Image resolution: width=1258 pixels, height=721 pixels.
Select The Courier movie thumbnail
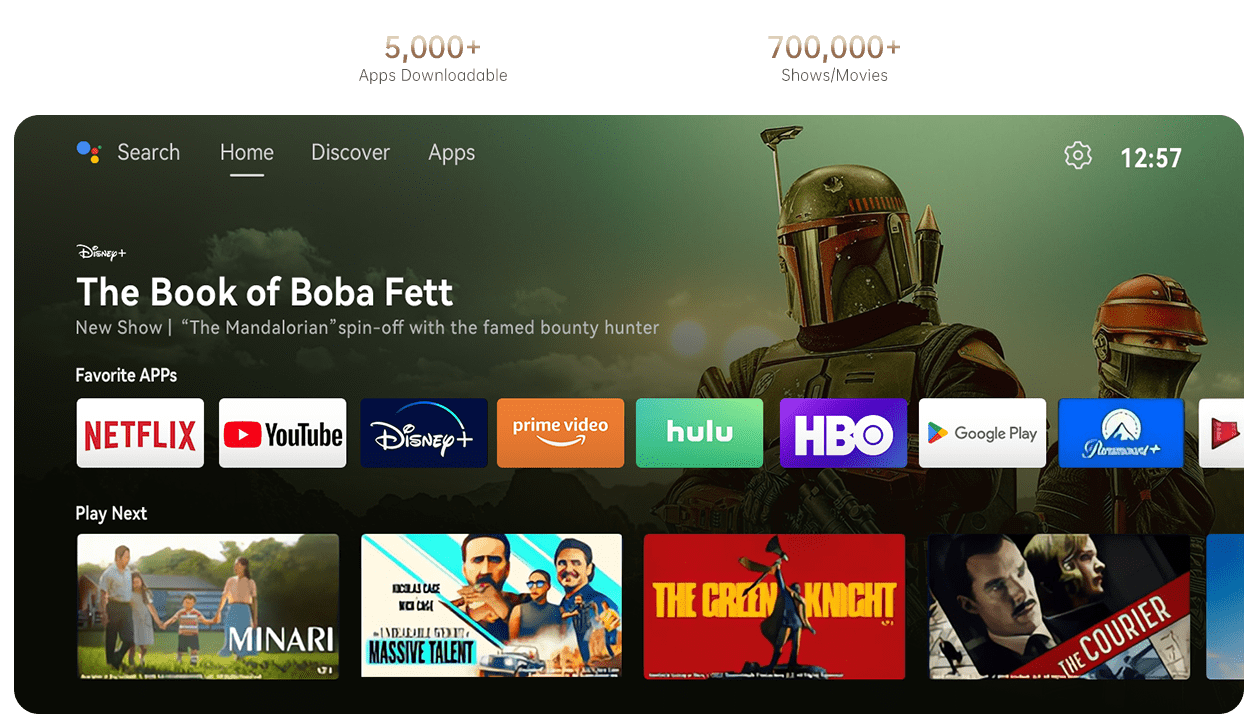pyautogui.click(x=1059, y=606)
